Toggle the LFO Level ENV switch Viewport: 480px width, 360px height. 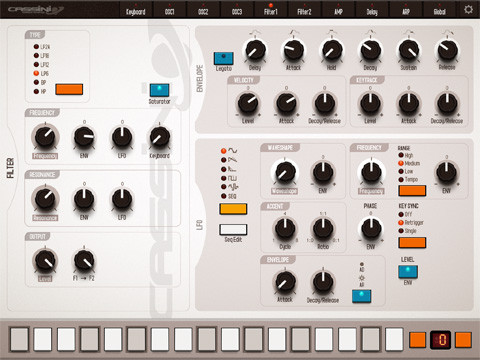pyautogui.click(x=408, y=272)
